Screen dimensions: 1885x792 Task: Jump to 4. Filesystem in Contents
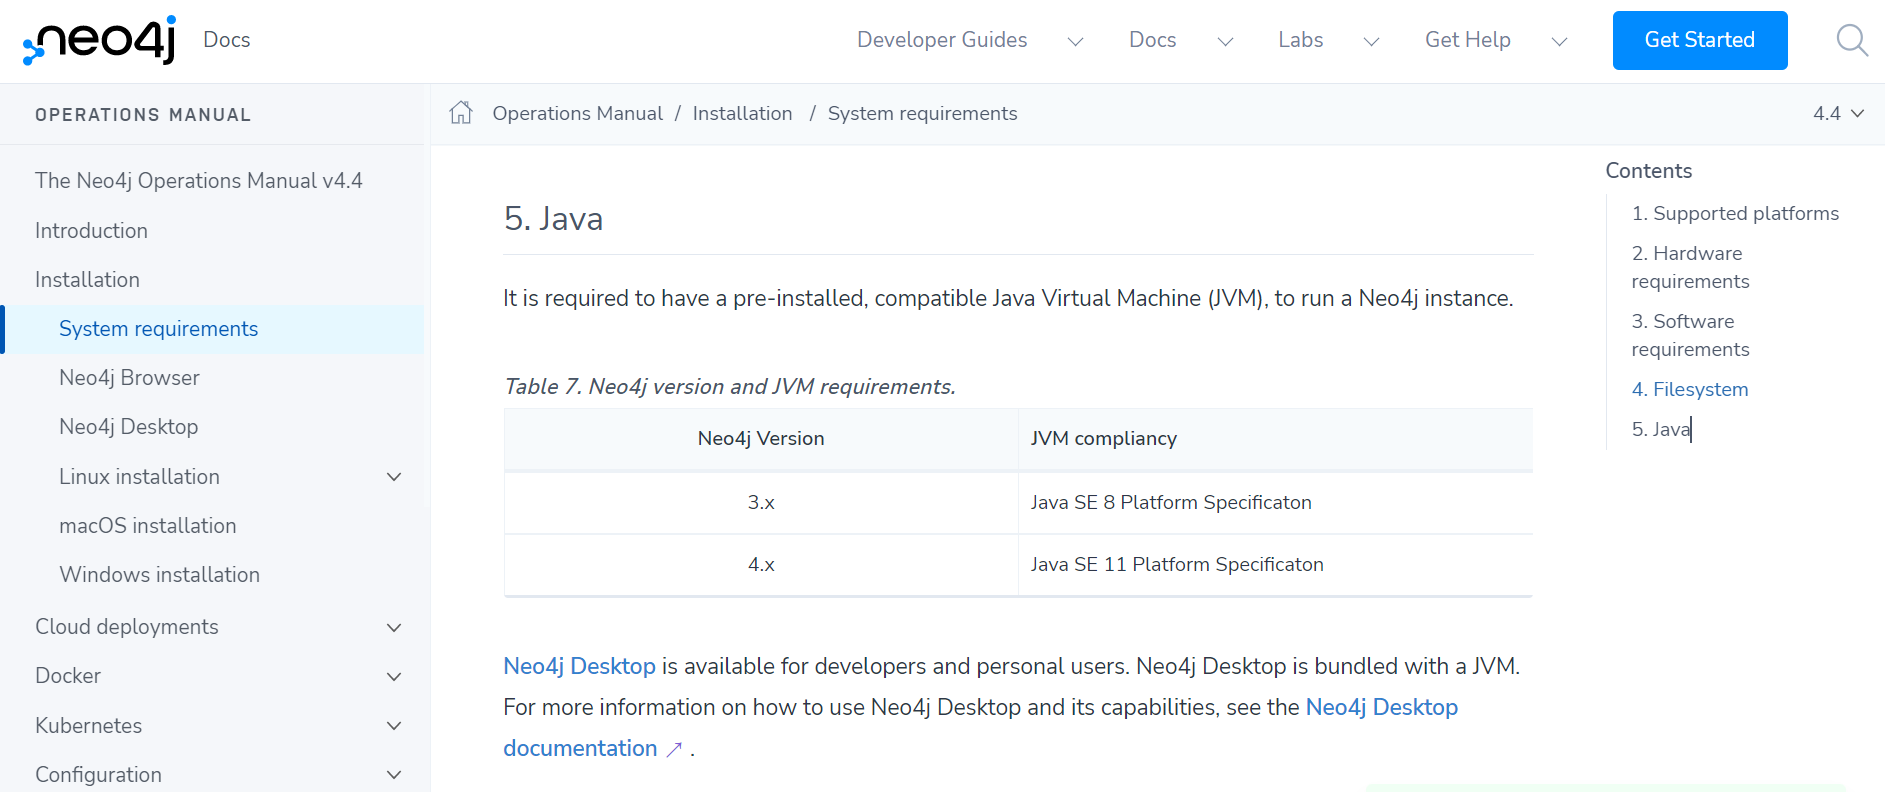click(x=1689, y=389)
